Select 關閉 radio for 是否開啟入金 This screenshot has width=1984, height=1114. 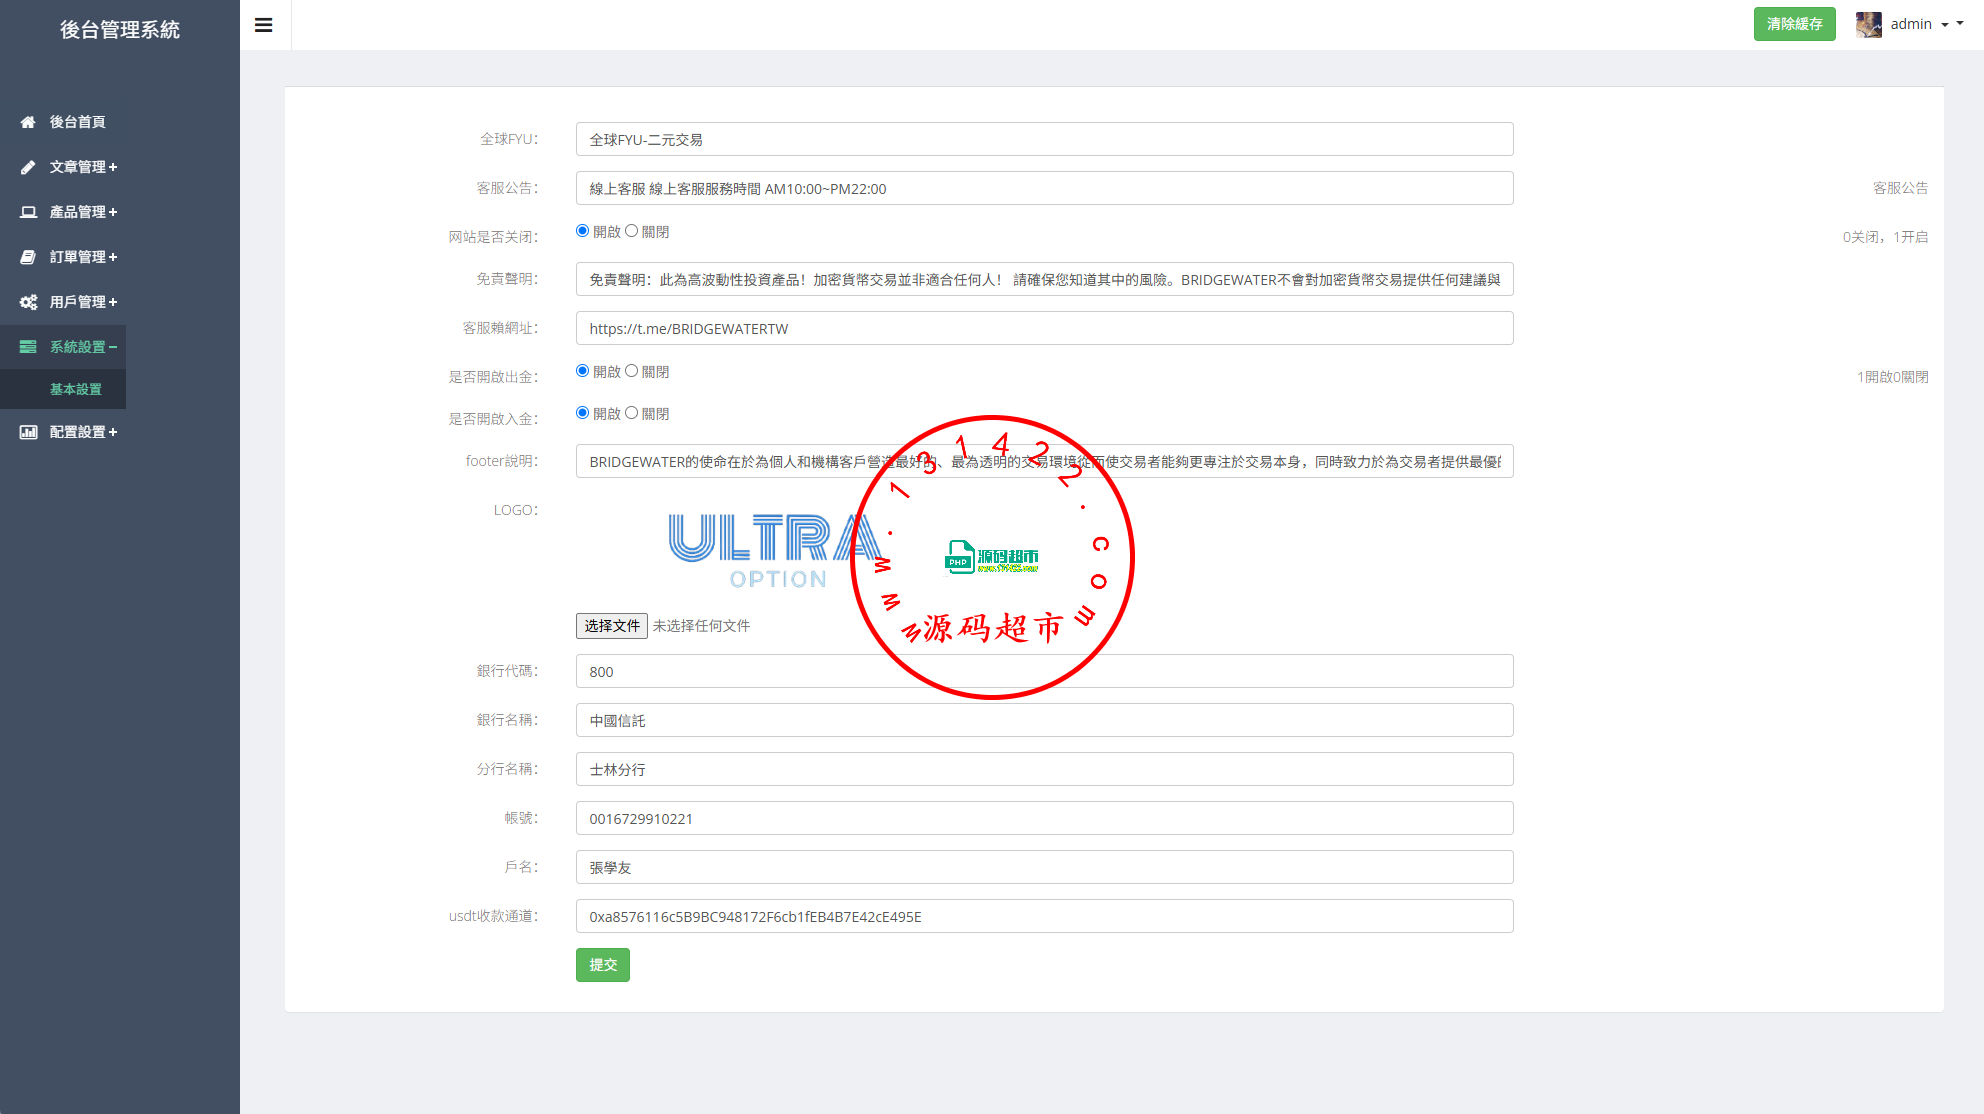(x=631, y=413)
